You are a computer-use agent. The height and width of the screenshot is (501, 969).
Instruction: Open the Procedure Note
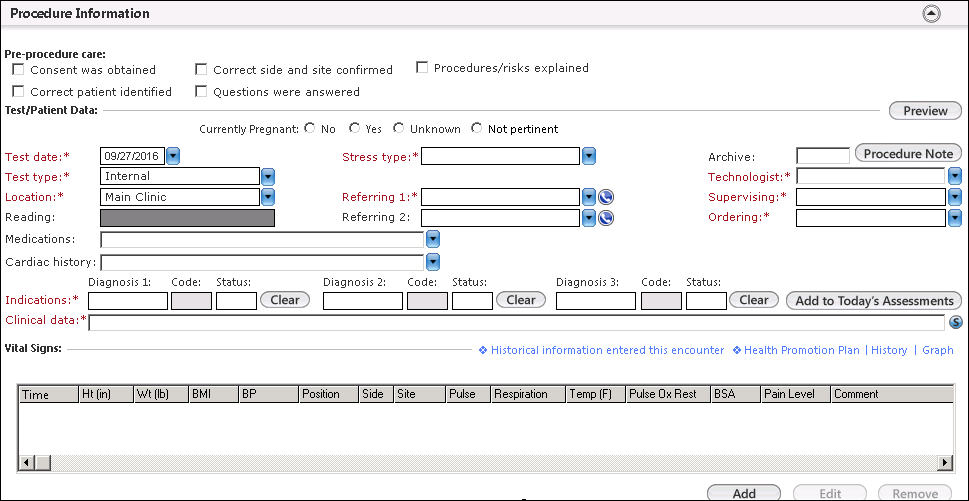tap(908, 154)
